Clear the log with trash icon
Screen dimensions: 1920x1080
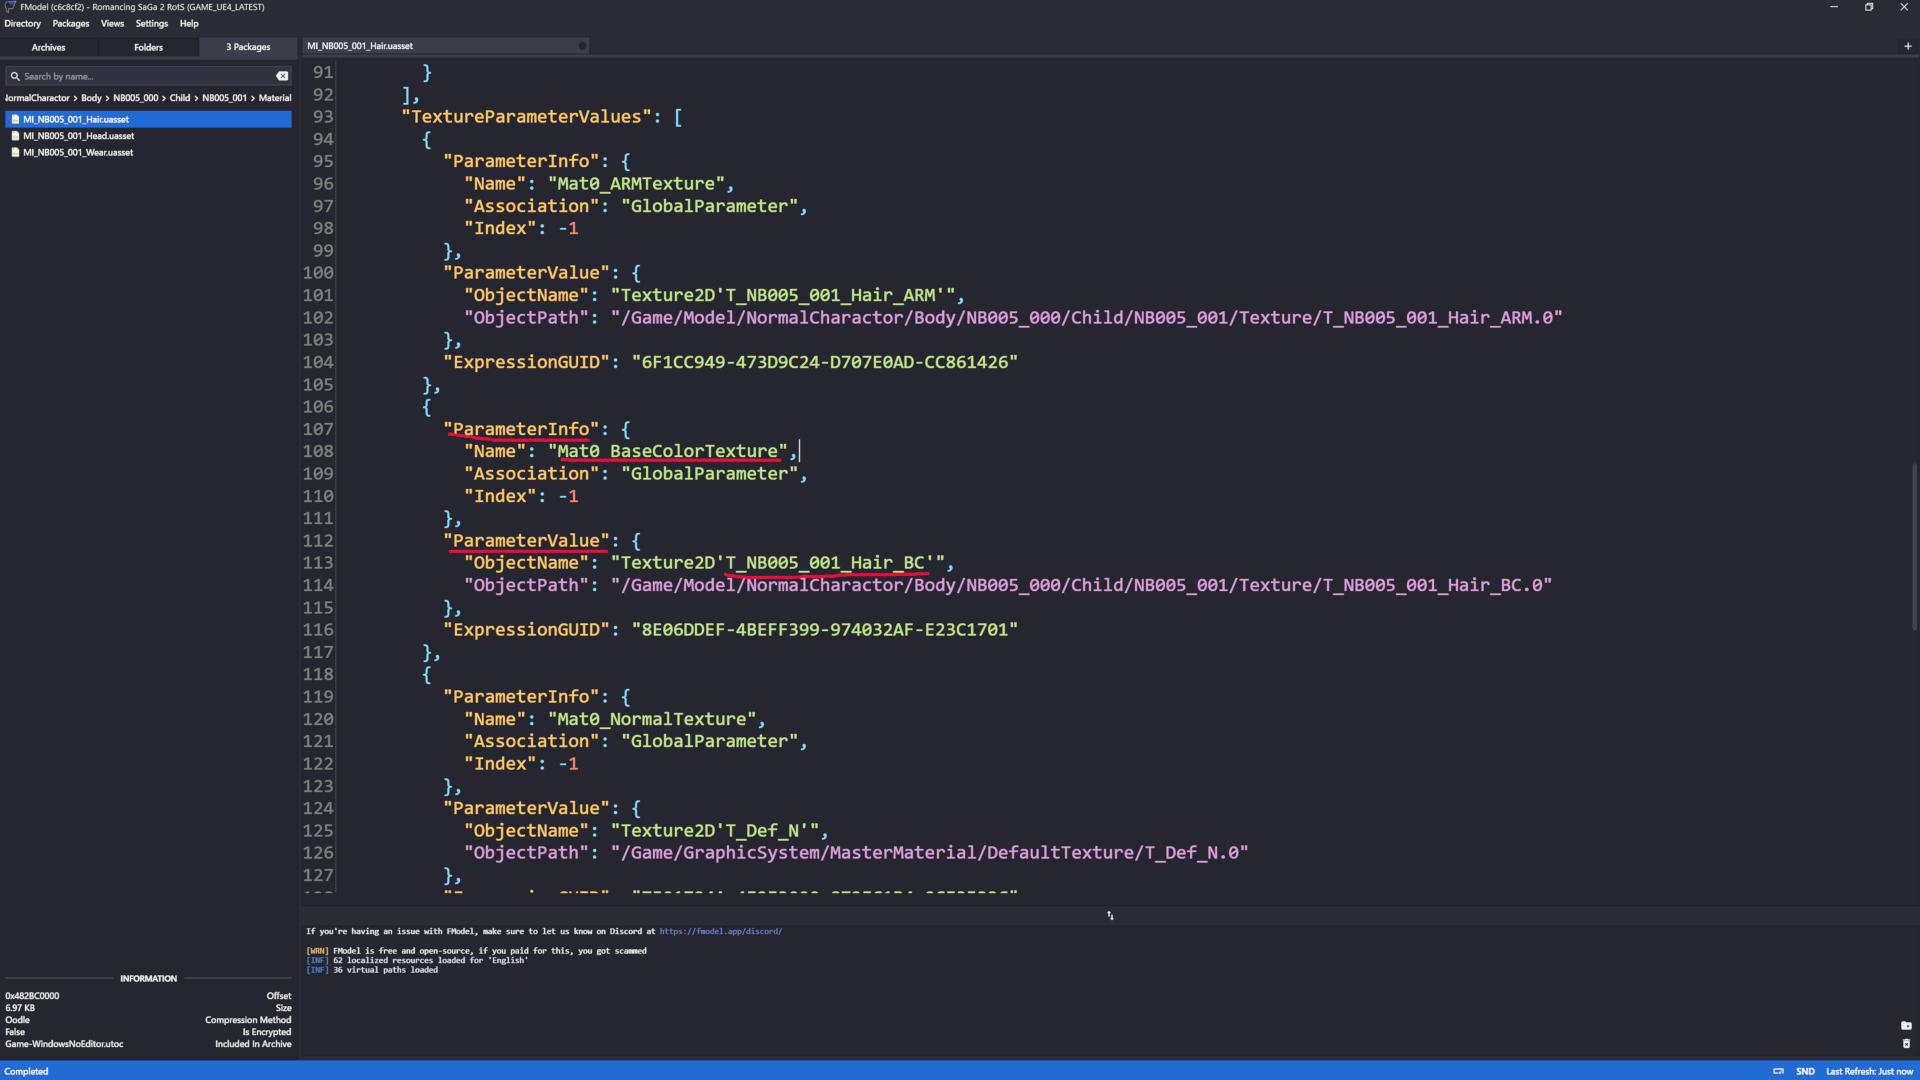click(x=1906, y=1044)
